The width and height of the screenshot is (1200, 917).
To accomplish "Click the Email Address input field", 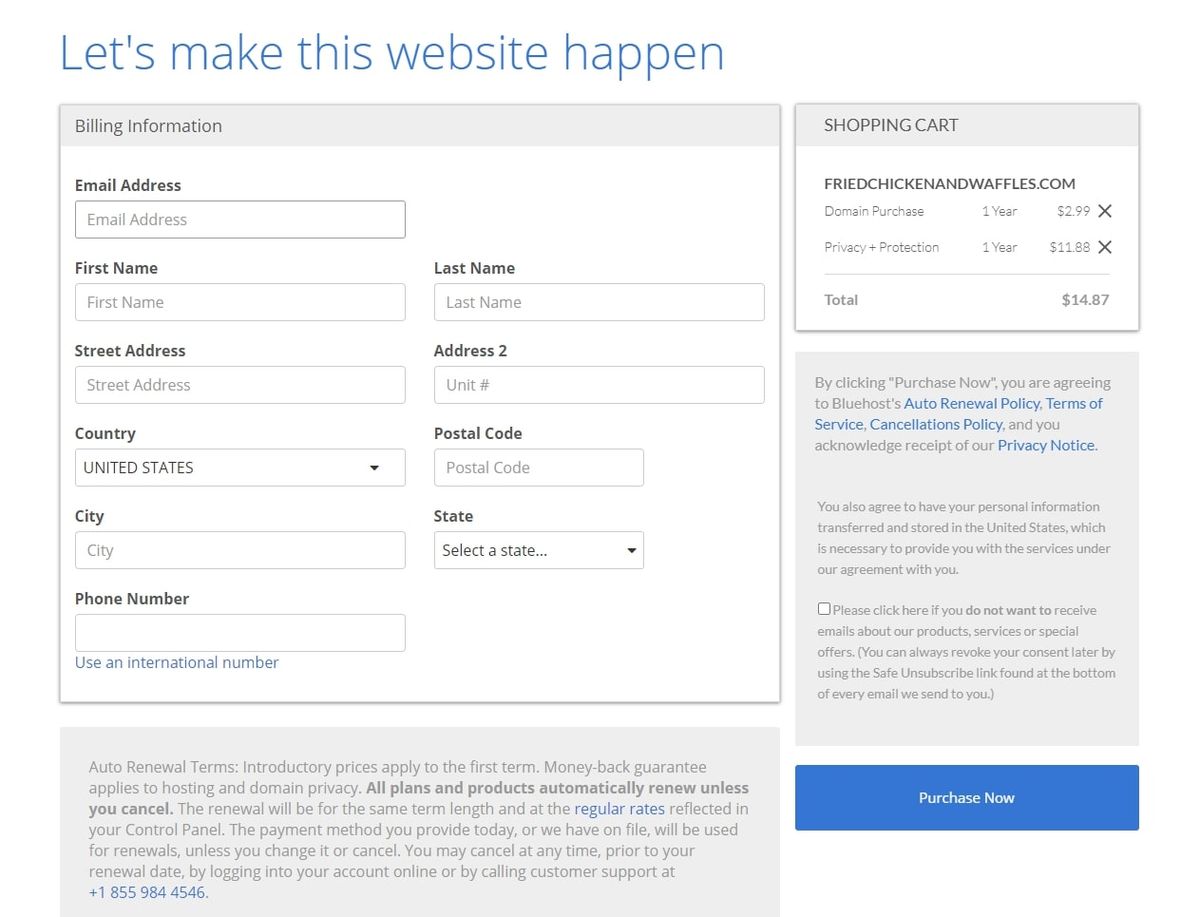I will click(x=240, y=219).
